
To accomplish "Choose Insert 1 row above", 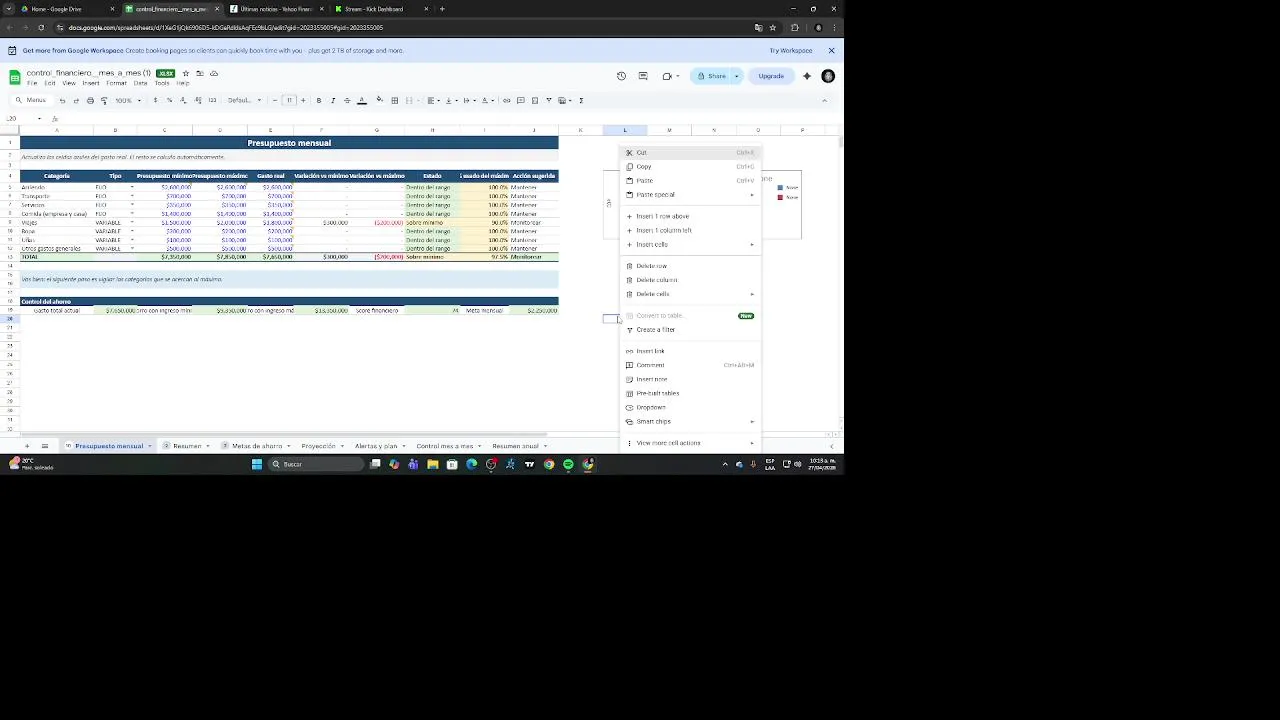I will click(x=690, y=216).
